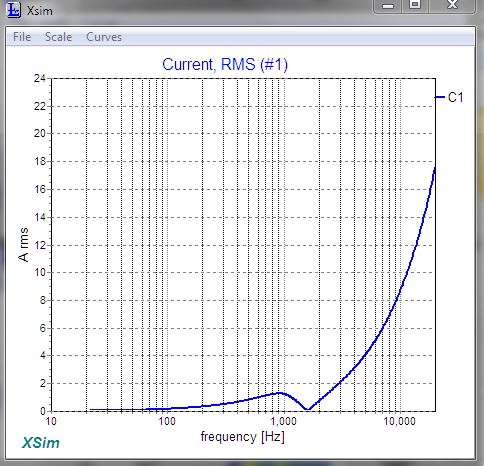
Task: Close the Xsim window
Action: (x=452, y=5)
